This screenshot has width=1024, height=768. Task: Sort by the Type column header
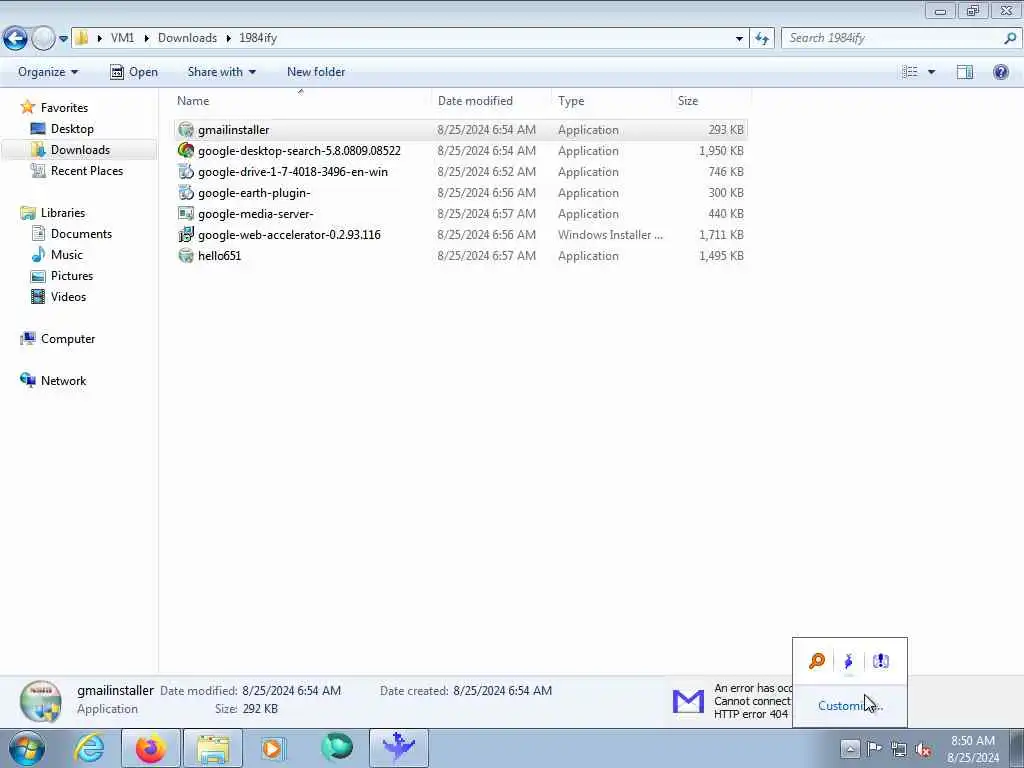click(611, 101)
